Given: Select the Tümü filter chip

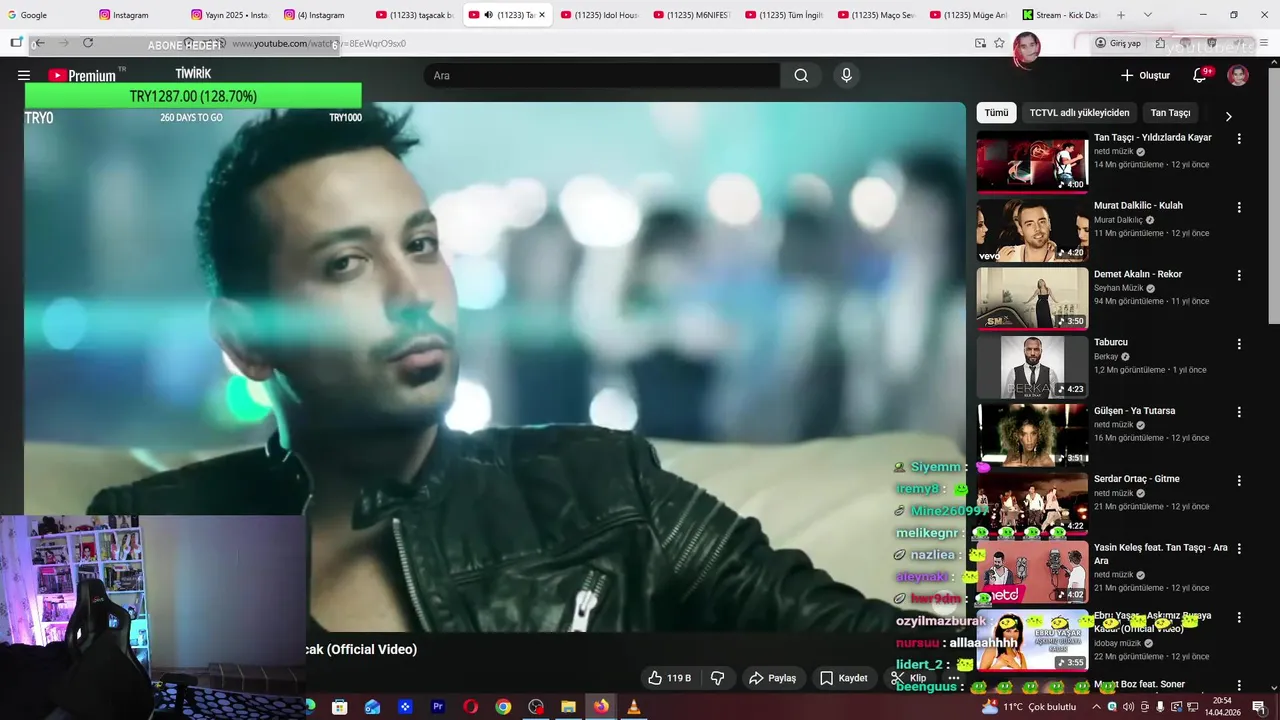Looking at the screenshot, I should [996, 113].
